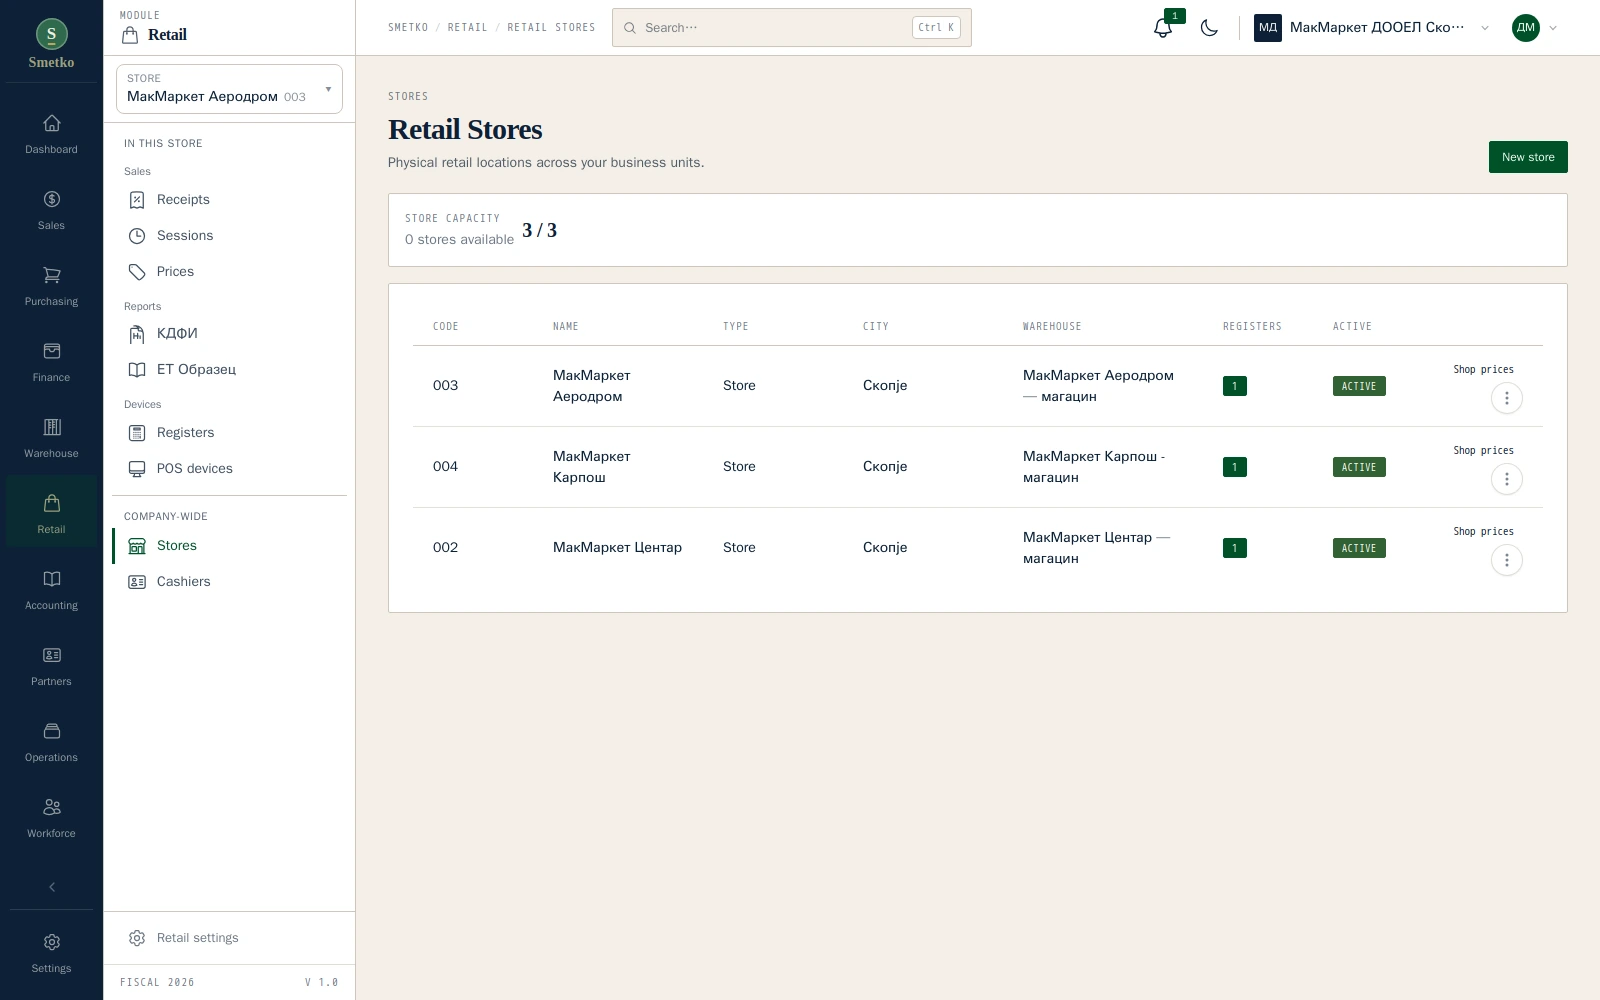Click the RETAIL breadcrumb

coord(467,28)
